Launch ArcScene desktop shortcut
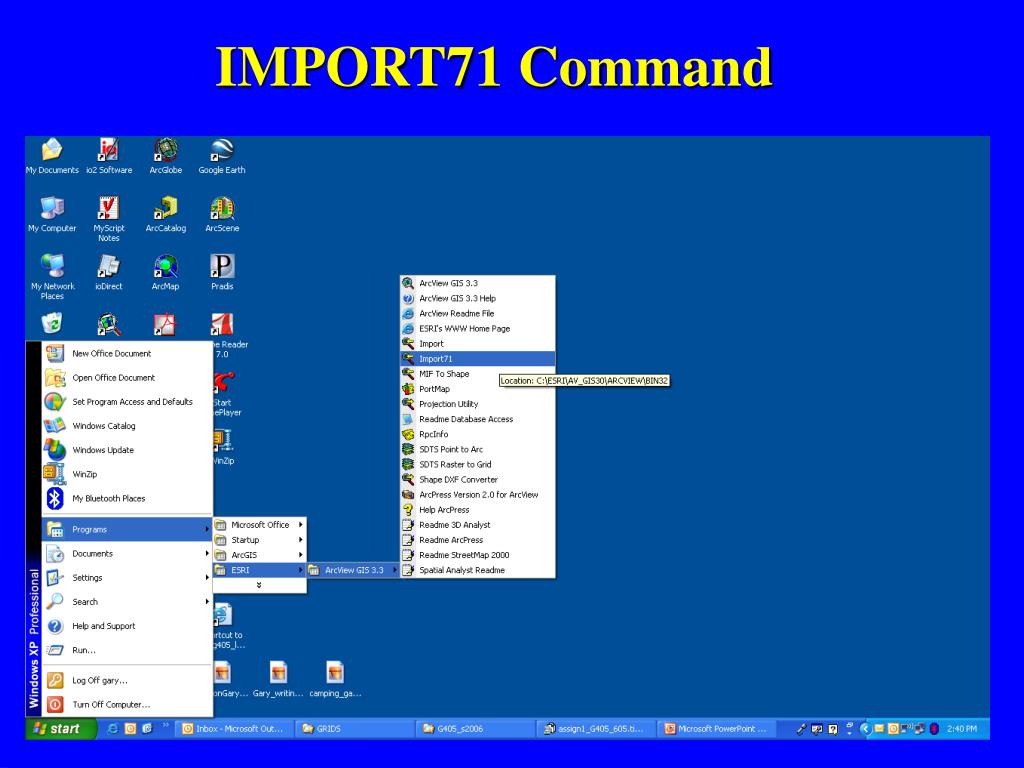Image resolution: width=1024 pixels, height=768 pixels. click(222, 214)
